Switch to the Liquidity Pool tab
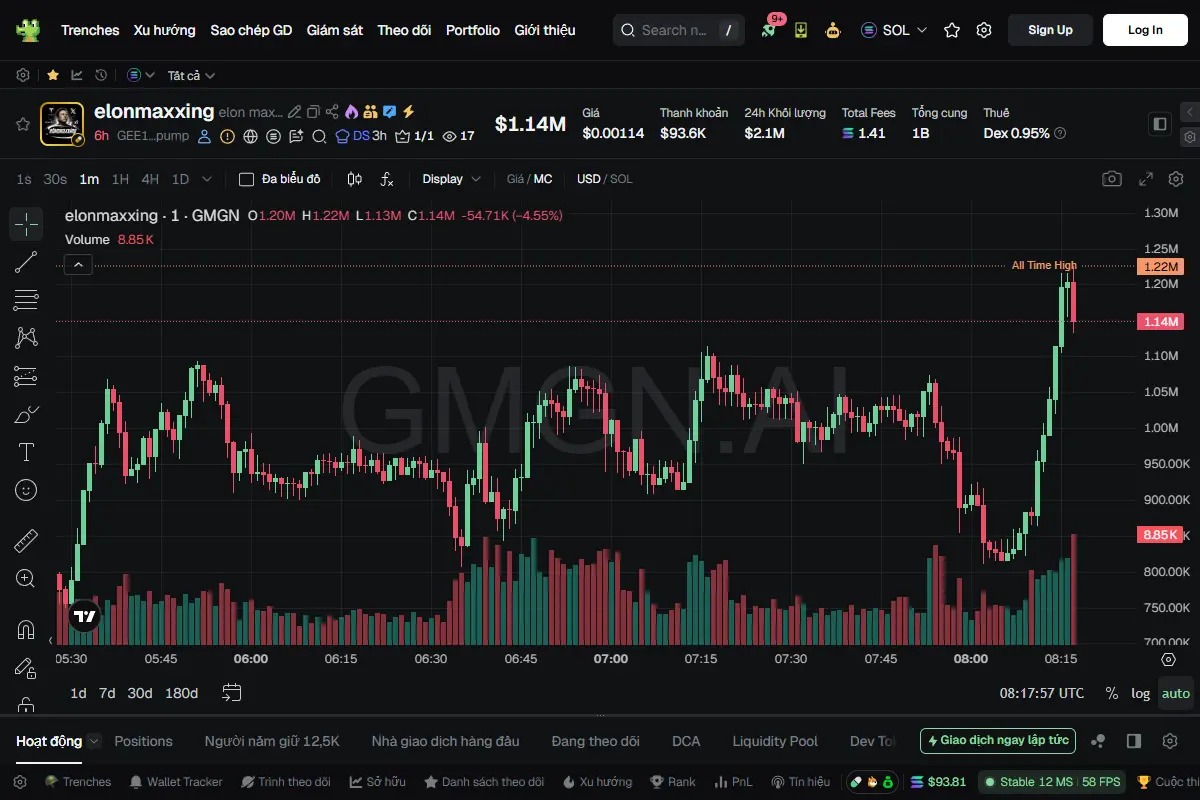 [775, 741]
